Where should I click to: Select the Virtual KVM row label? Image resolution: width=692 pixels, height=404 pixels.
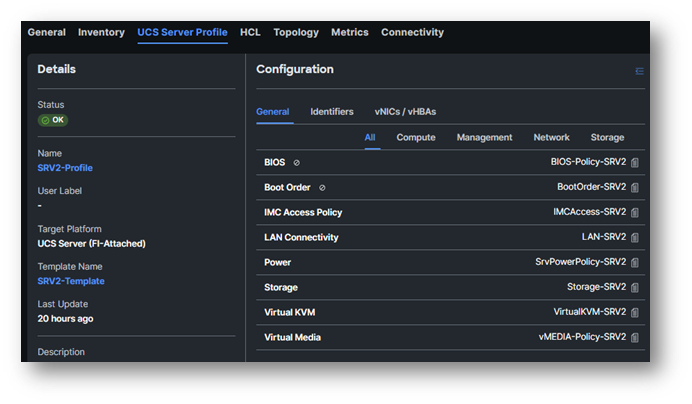[x=290, y=313]
